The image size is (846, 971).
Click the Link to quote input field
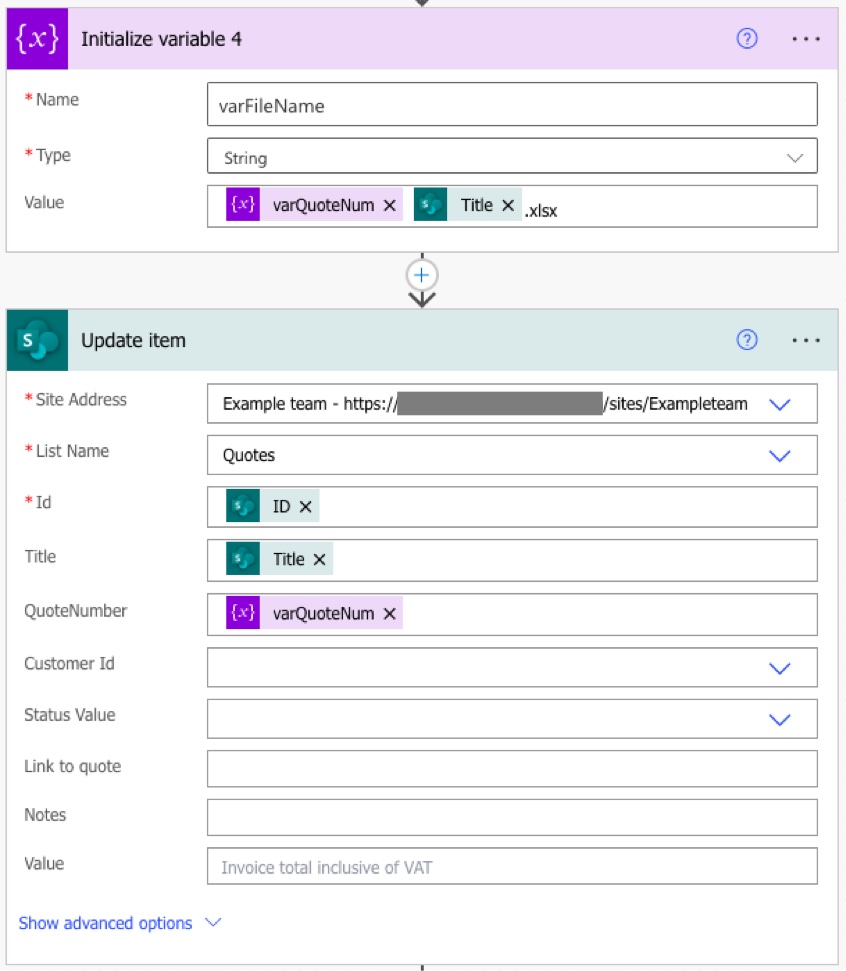[x=511, y=768]
